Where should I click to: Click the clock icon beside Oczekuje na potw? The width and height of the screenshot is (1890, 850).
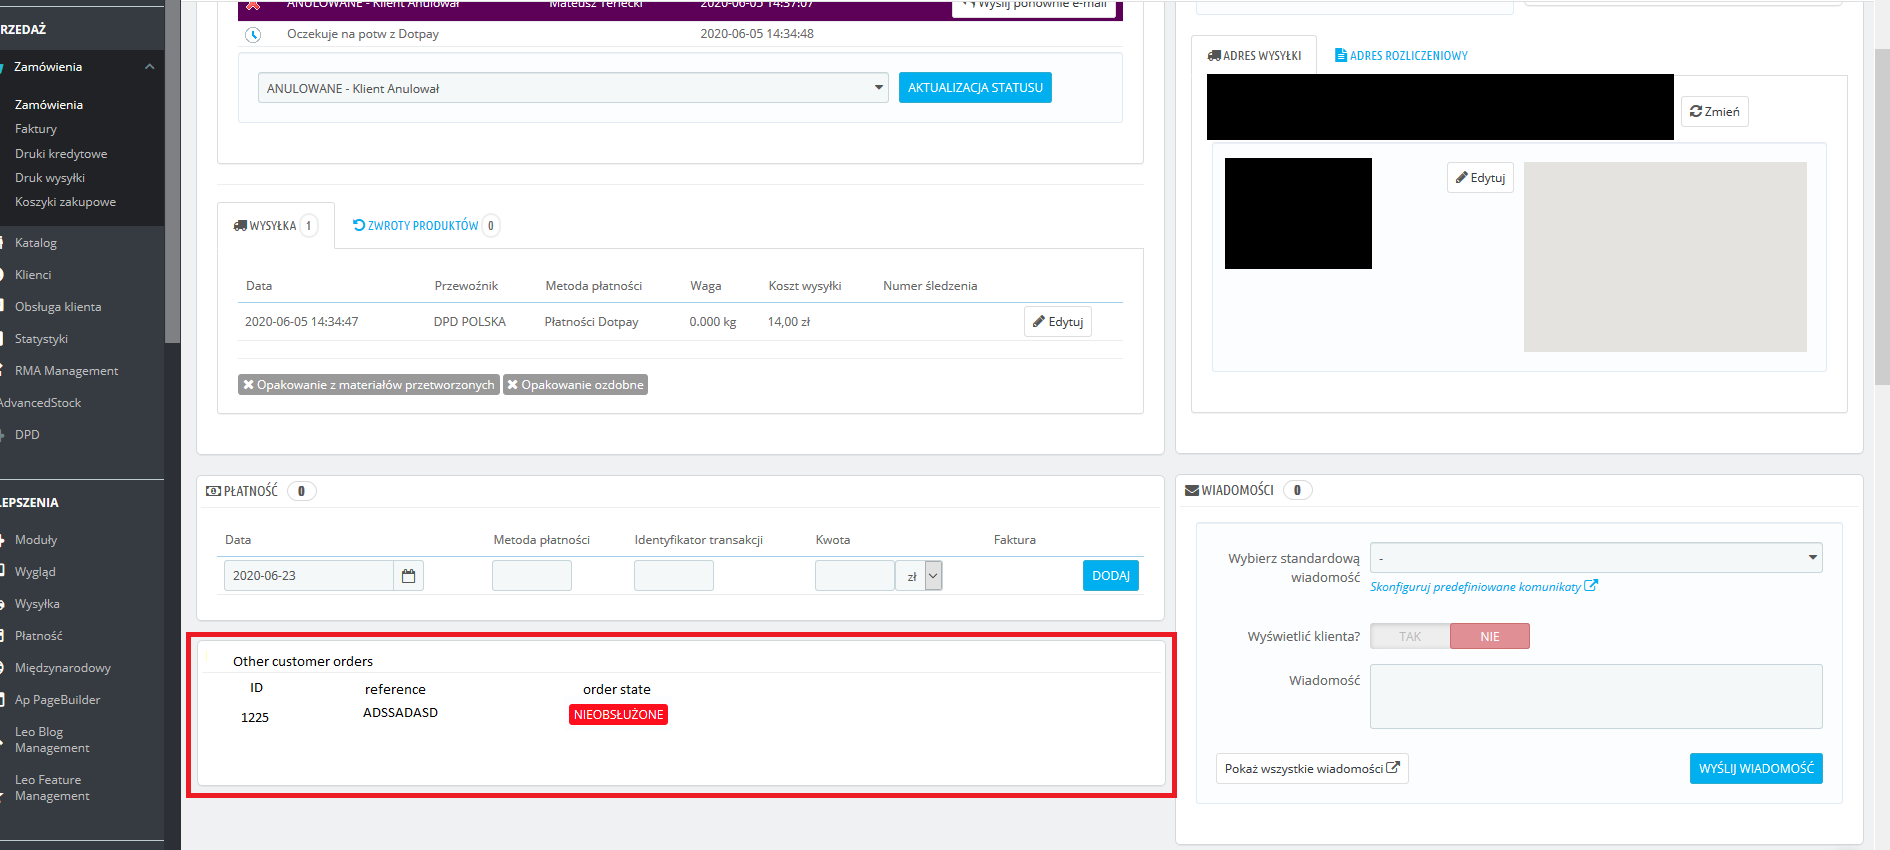pyautogui.click(x=253, y=35)
